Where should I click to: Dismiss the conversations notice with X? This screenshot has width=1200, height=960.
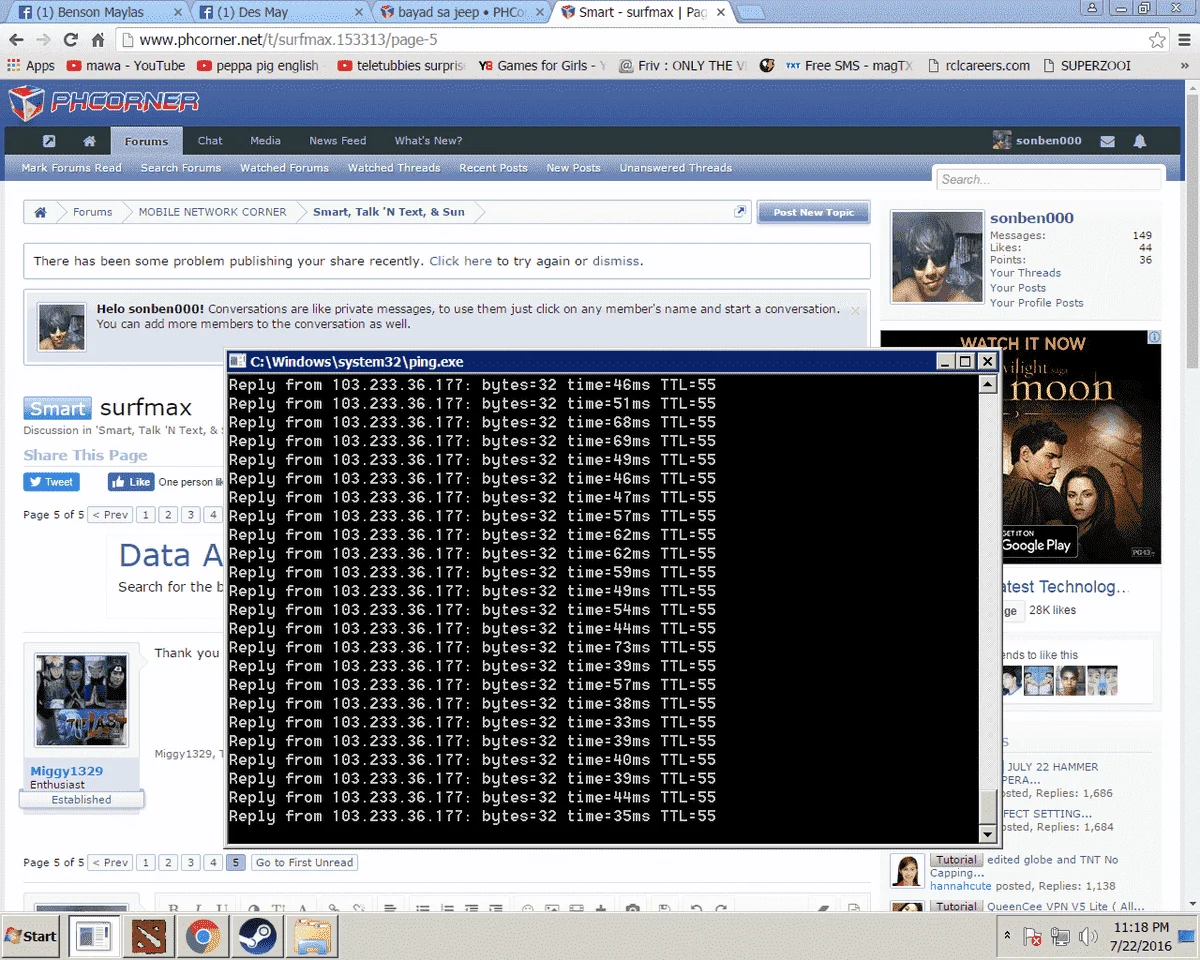pyautogui.click(x=855, y=311)
